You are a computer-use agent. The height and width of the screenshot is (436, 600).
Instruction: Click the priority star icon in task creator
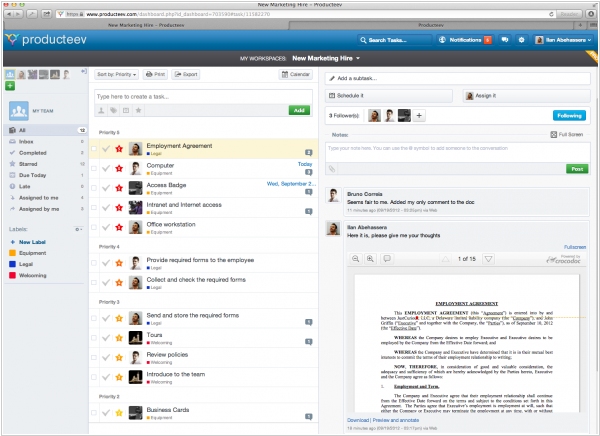click(x=139, y=111)
